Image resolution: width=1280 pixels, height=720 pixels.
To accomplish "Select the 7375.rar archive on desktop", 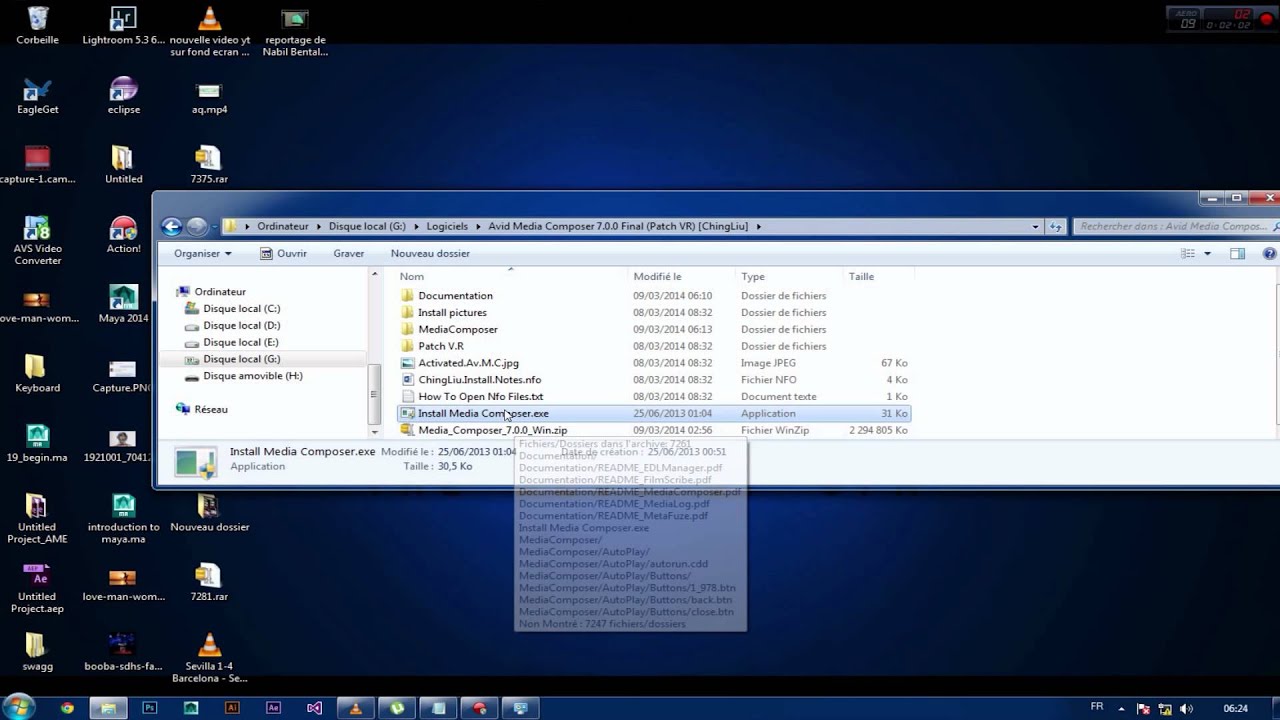I will pos(208,165).
